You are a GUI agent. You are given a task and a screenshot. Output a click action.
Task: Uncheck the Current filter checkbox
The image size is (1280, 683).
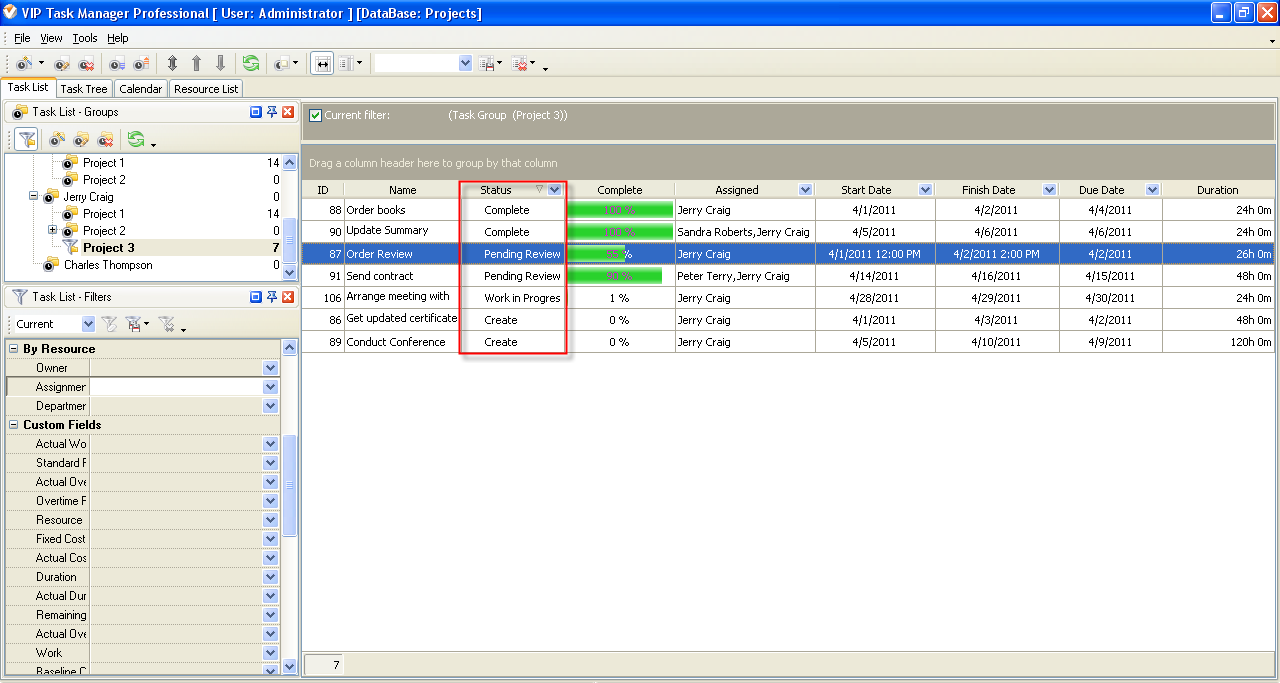point(316,115)
